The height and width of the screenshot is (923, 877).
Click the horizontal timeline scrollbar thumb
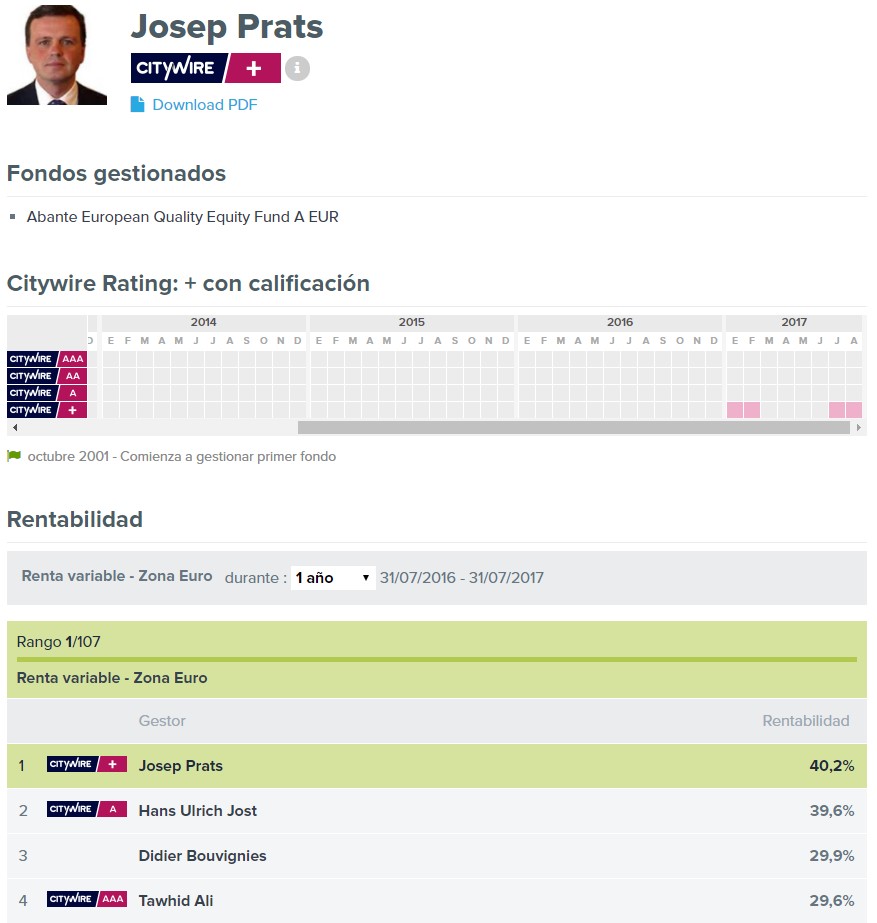pyautogui.click(x=573, y=427)
